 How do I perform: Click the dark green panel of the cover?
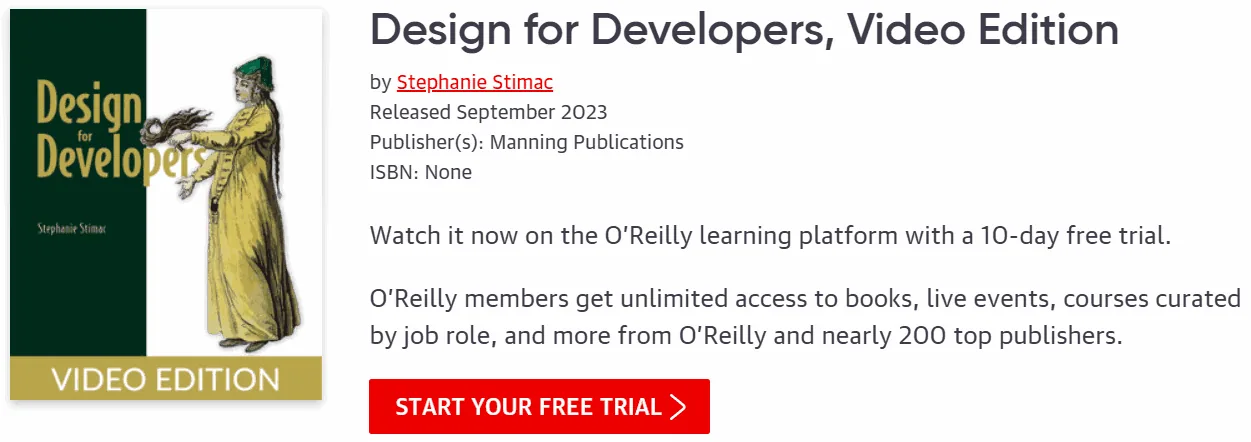(79, 290)
